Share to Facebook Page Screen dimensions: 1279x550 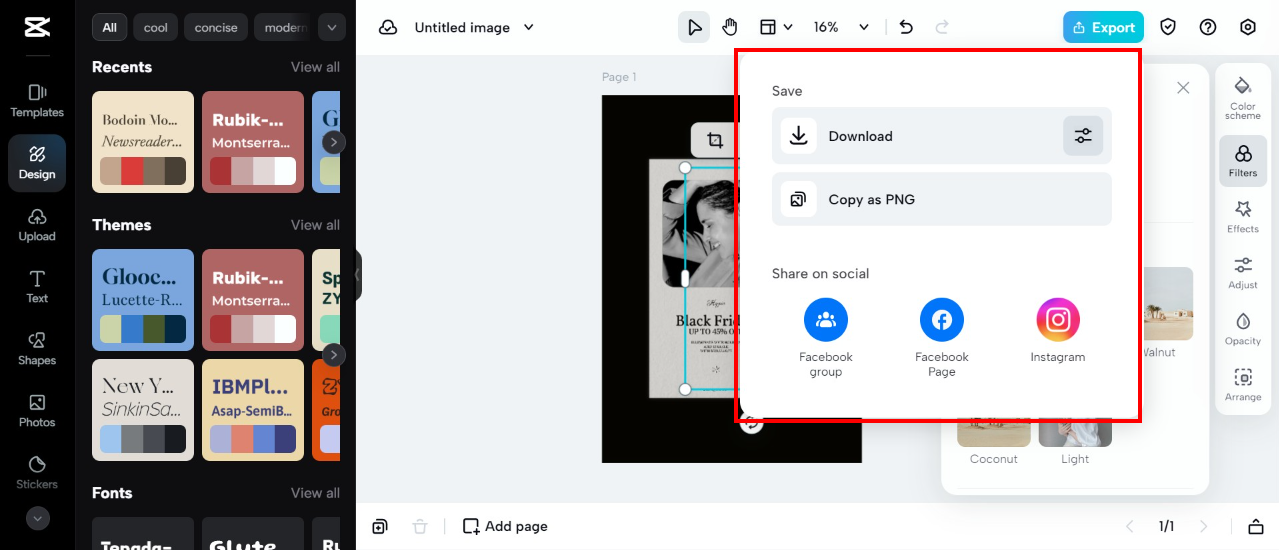pos(942,338)
